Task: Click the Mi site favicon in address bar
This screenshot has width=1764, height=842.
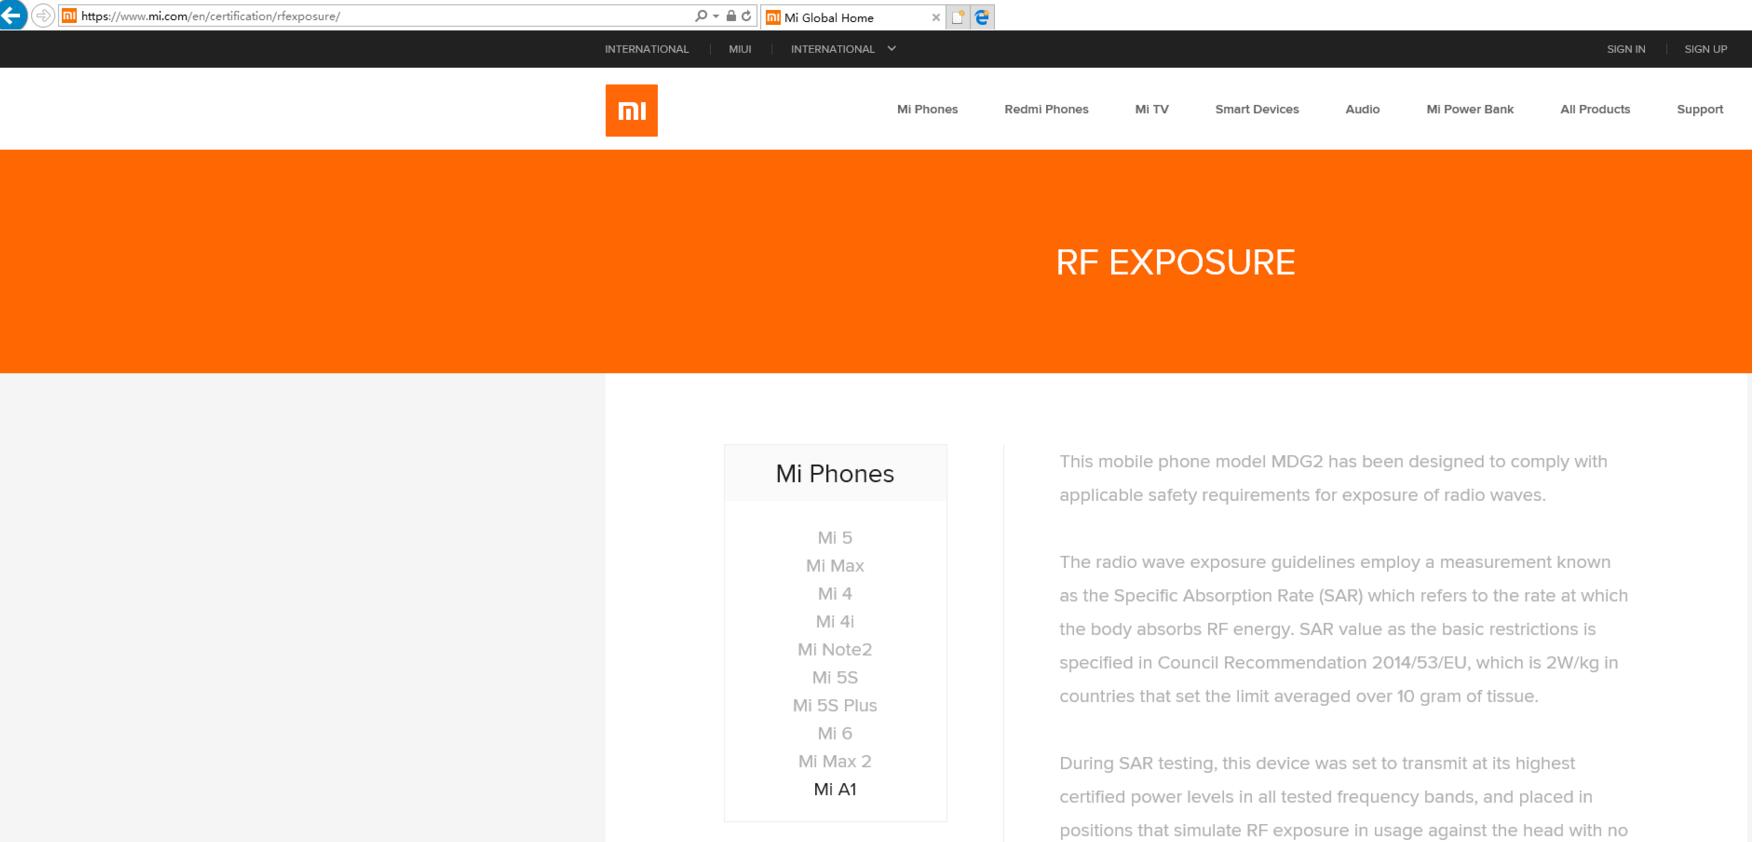Action: point(69,16)
